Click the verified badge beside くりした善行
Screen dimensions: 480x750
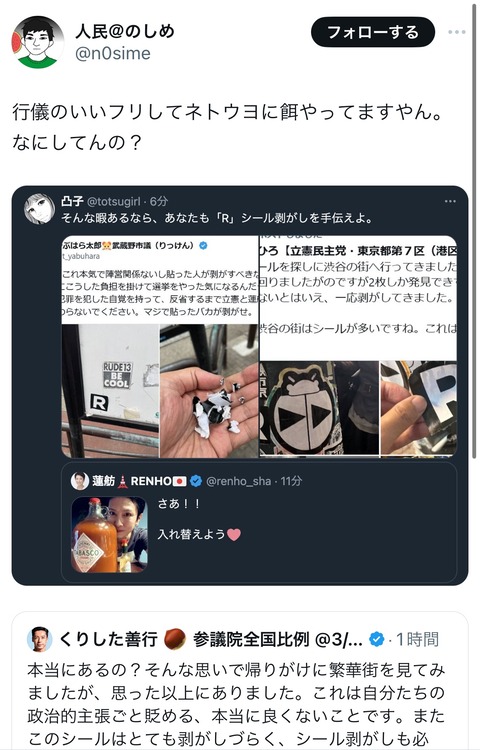(377, 639)
